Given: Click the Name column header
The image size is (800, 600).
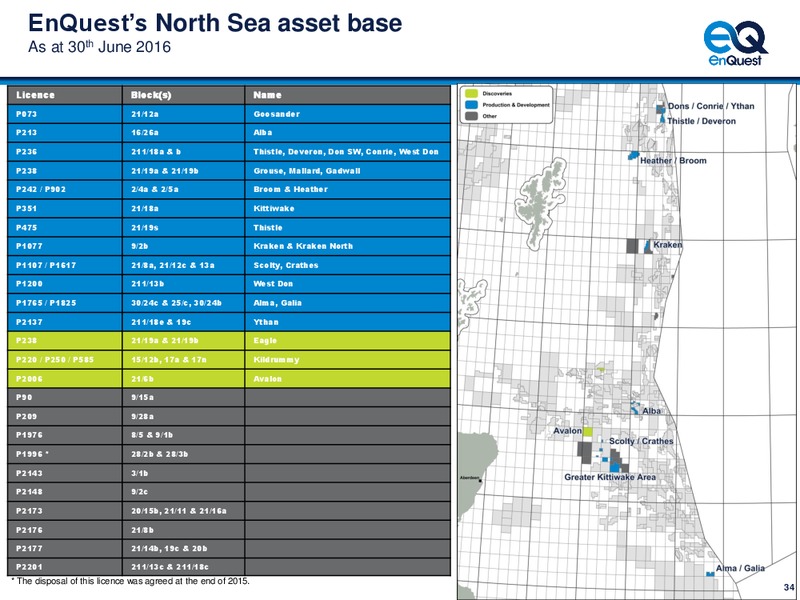Looking at the screenshot, I should [x=348, y=95].
